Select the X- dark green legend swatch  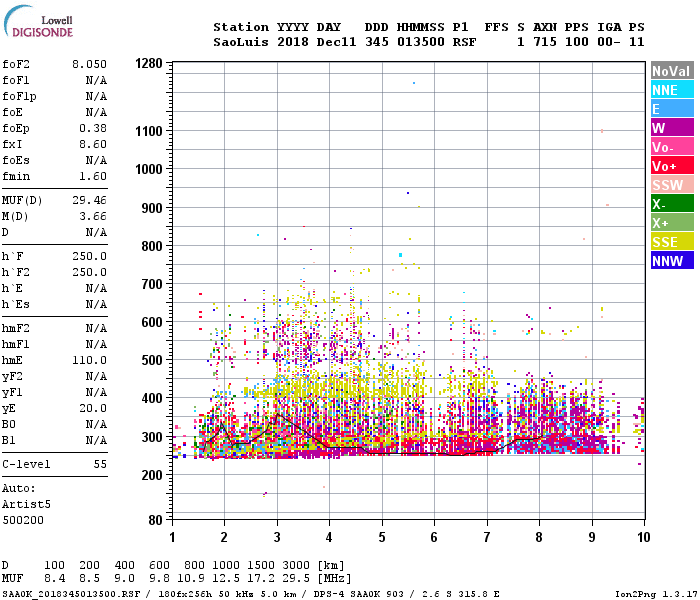coord(672,204)
